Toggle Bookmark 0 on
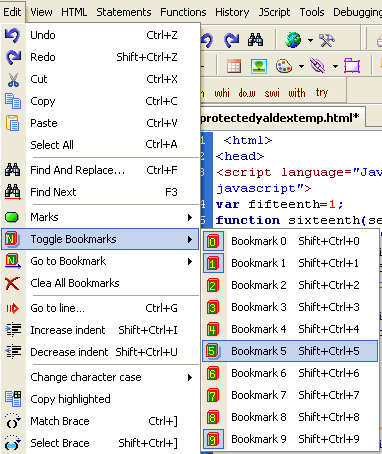Viewport: 382px width, 454px height. click(290, 241)
